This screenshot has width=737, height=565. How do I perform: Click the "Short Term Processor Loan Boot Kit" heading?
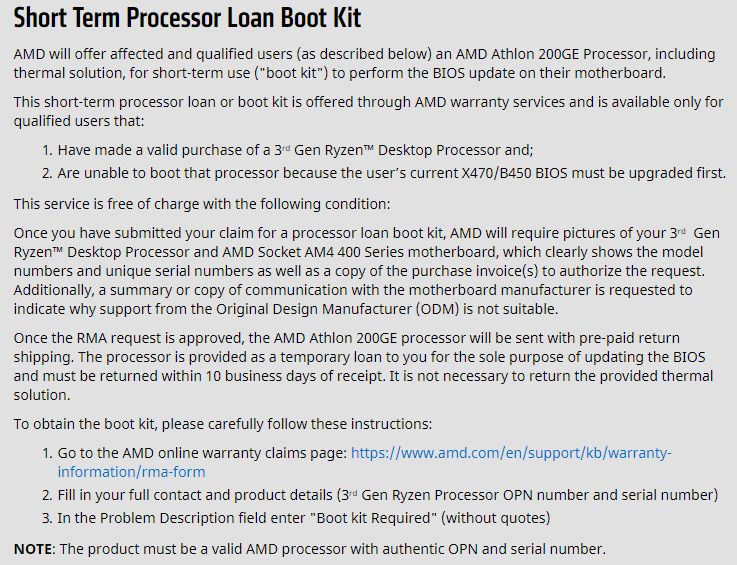point(187,18)
